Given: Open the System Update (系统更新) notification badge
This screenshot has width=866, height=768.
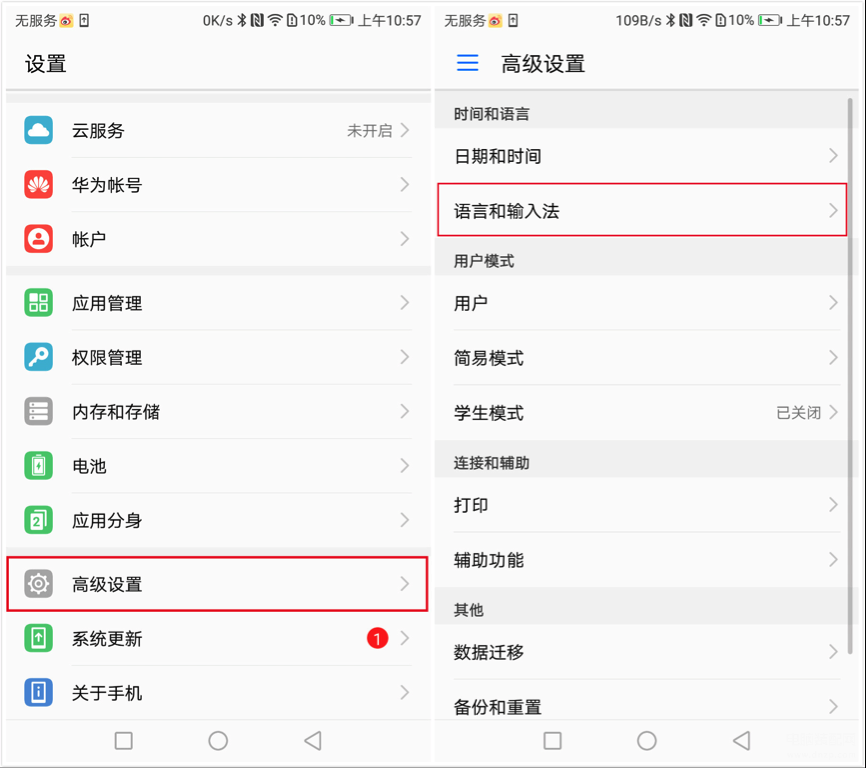Looking at the screenshot, I should coord(377,638).
